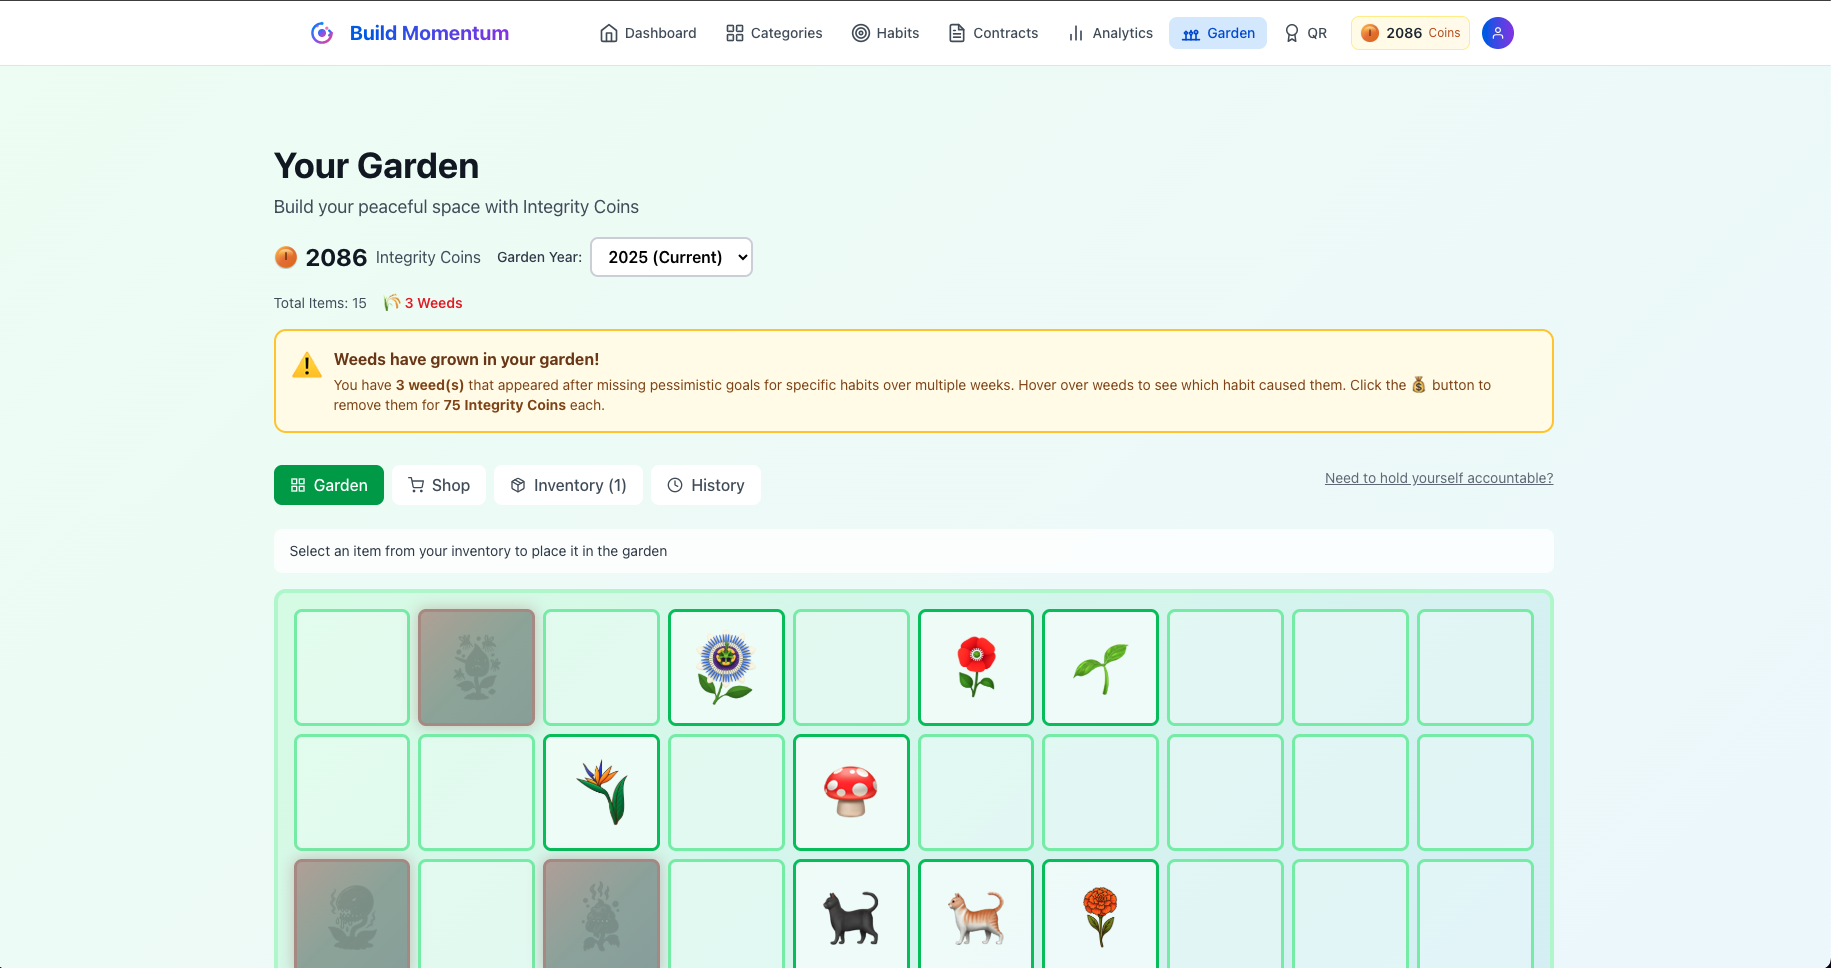Open the Habits section icon

coord(861,33)
